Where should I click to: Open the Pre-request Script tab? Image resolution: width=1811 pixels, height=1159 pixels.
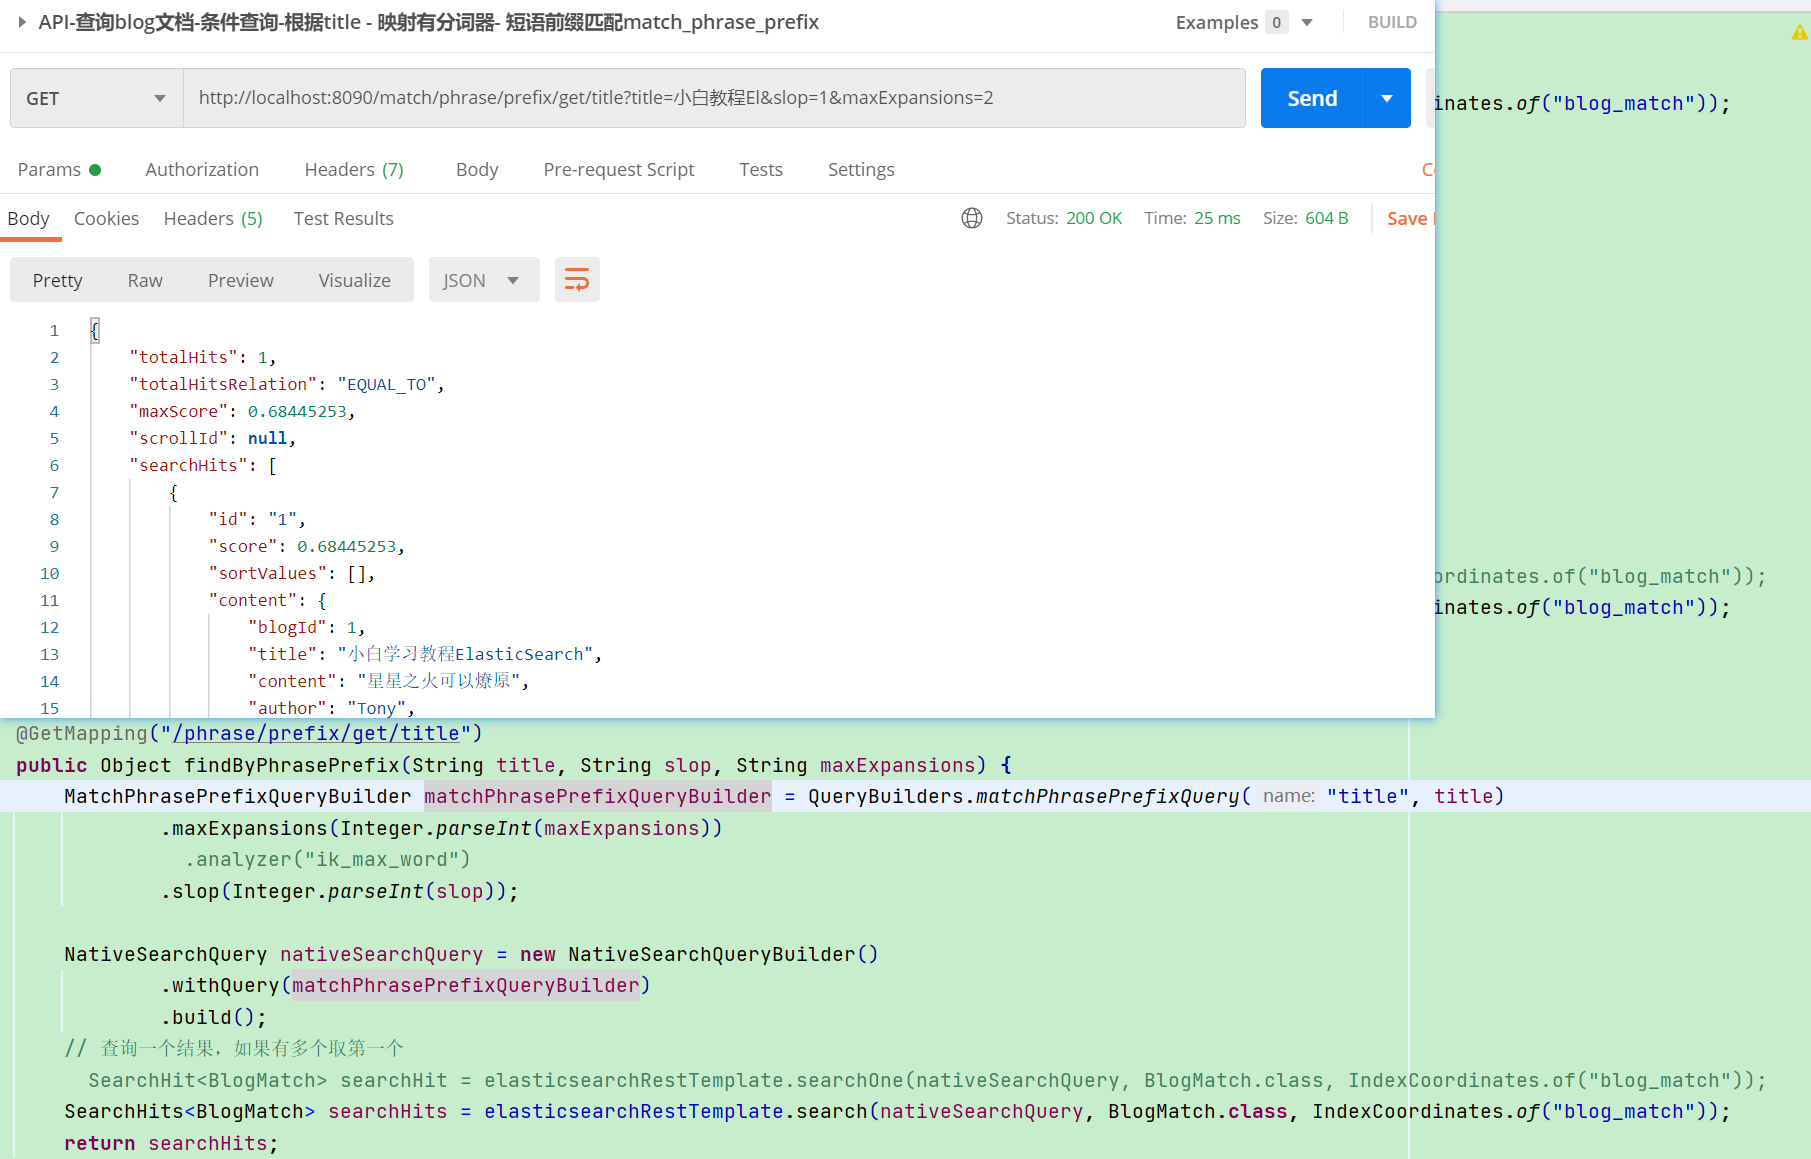[x=619, y=169]
